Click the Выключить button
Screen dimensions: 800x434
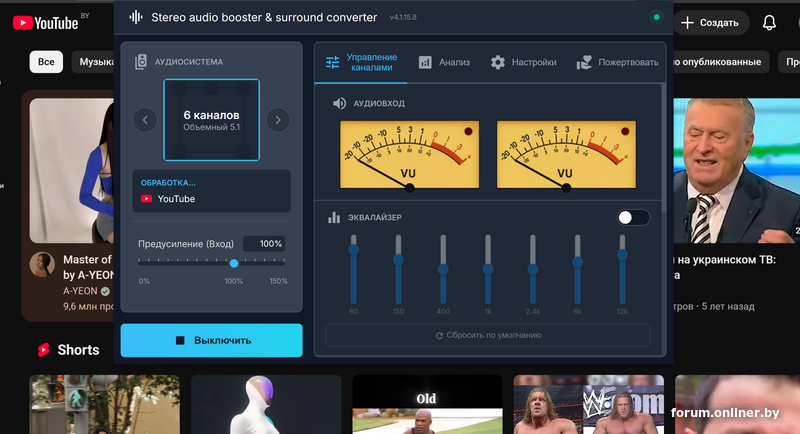[211, 340]
